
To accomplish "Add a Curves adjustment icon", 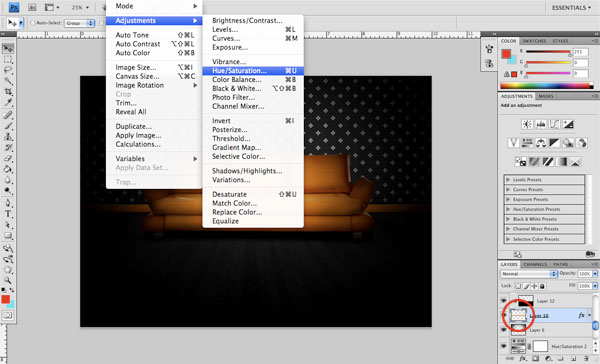I will coord(554,124).
